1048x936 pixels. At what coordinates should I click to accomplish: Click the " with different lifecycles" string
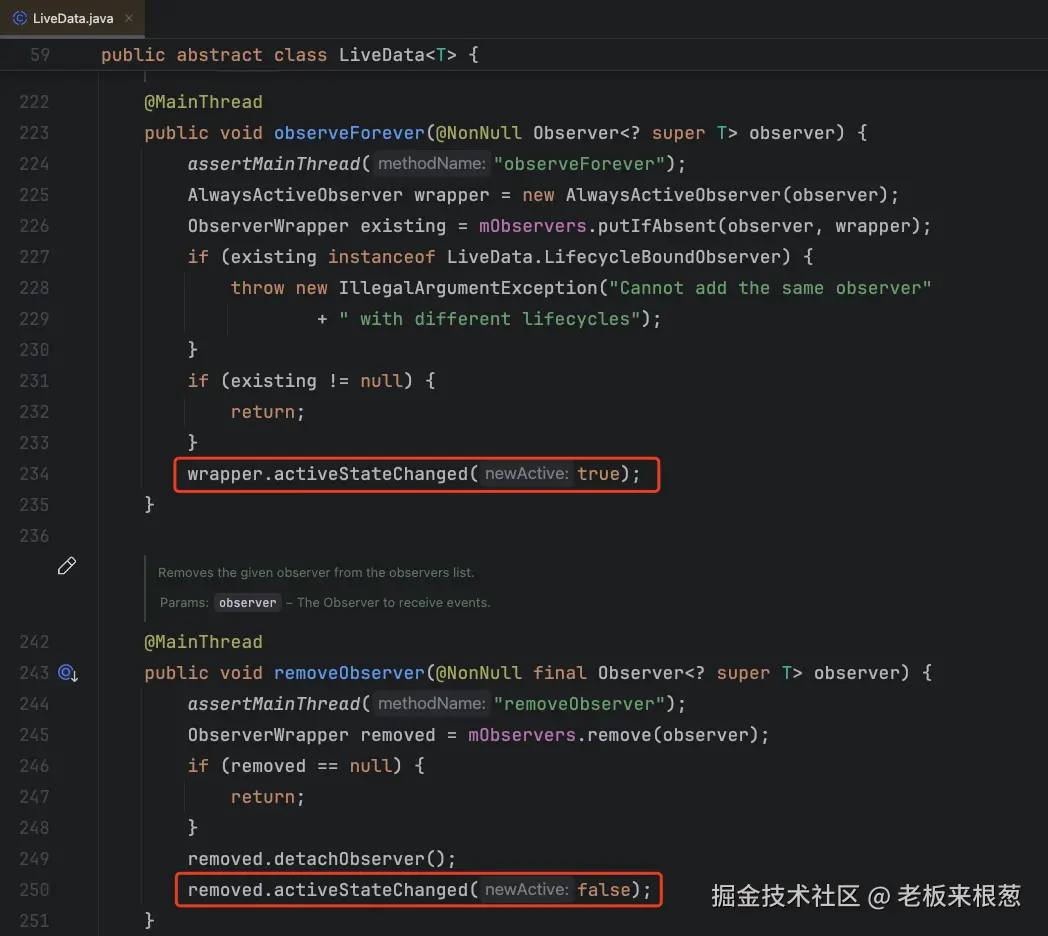(x=489, y=319)
